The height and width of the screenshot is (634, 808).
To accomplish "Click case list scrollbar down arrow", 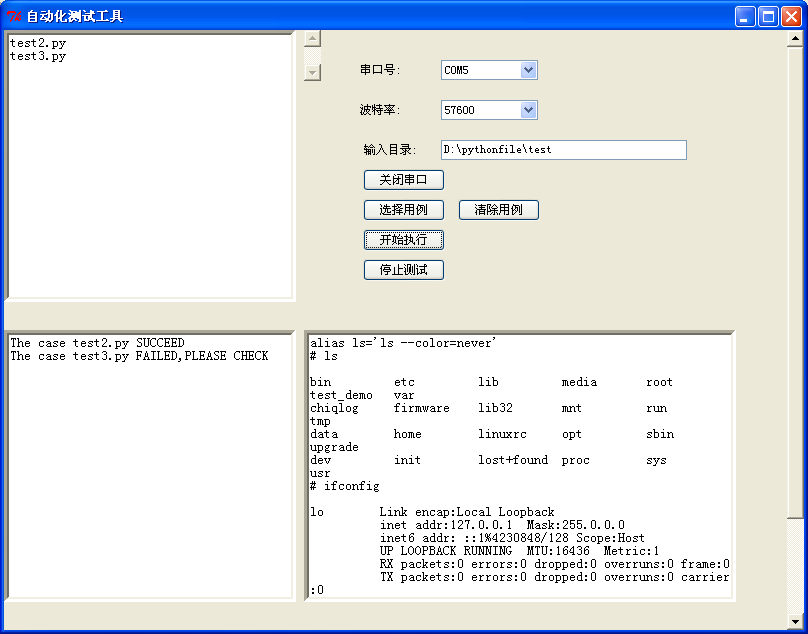I will point(312,72).
